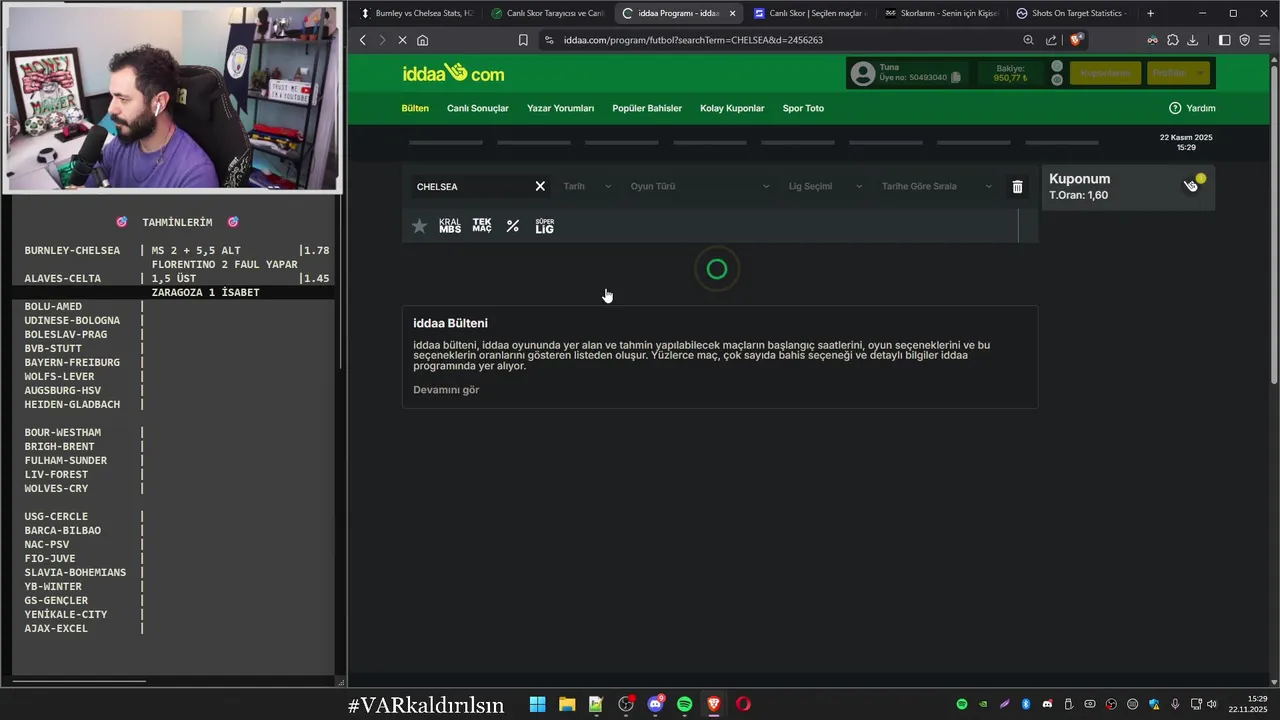Open Spotify from the taskbar
The image size is (1280, 720).
click(x=685, y=704)
